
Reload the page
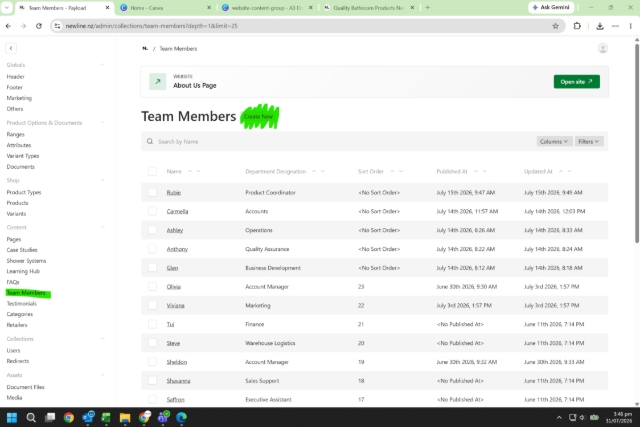[39, 26]
